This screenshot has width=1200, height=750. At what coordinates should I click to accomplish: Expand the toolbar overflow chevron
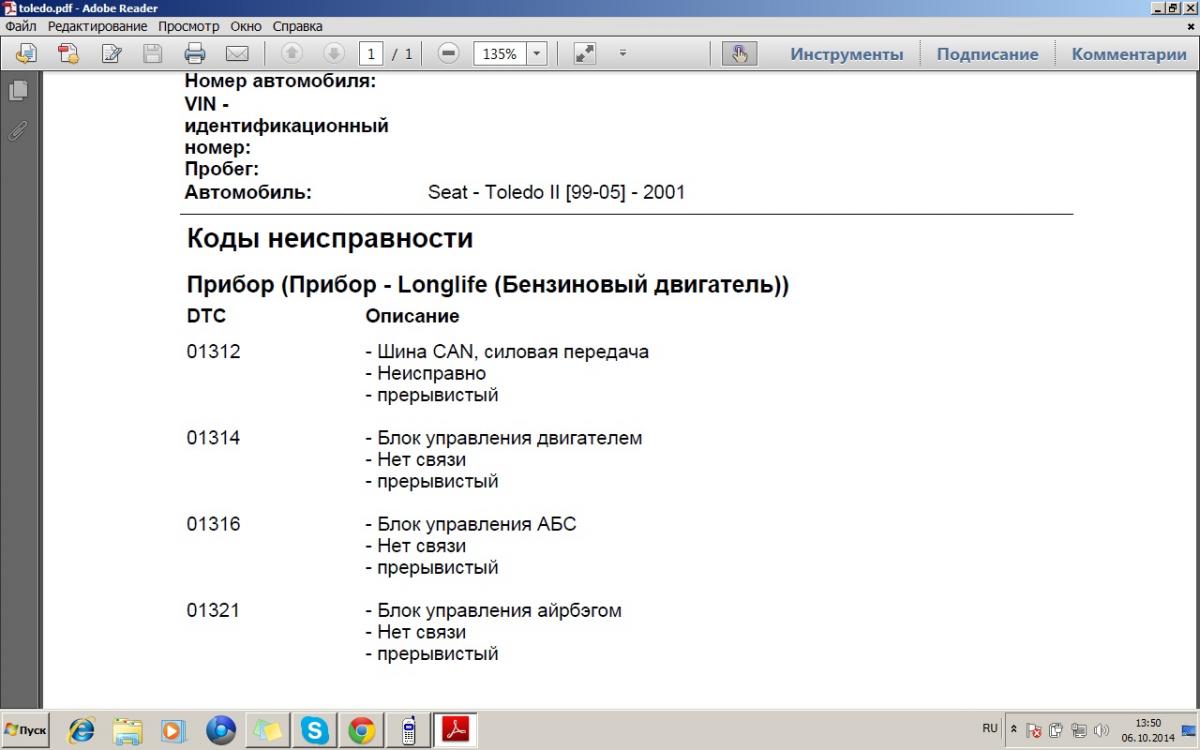click(x=622, y=54)
